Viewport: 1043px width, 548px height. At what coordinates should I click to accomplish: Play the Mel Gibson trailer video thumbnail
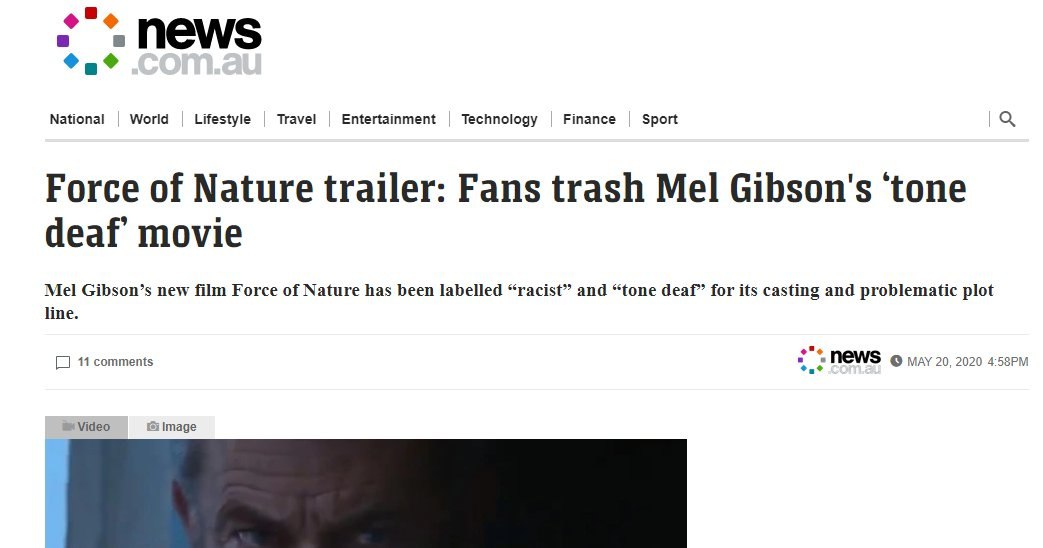pos(366,493)
